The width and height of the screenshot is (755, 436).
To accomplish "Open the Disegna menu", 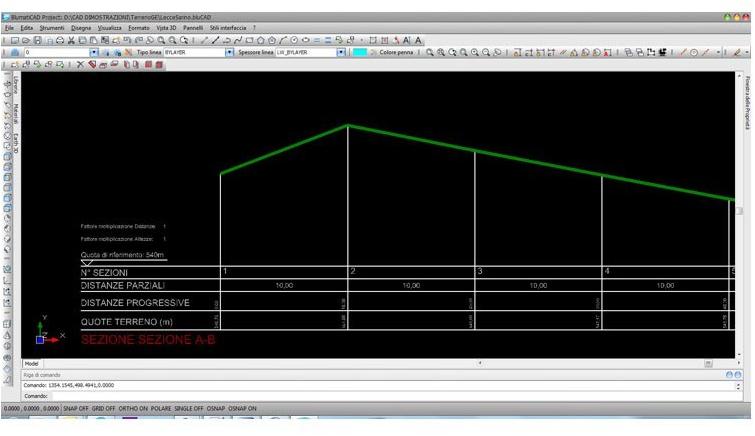I will pos(81,28).
